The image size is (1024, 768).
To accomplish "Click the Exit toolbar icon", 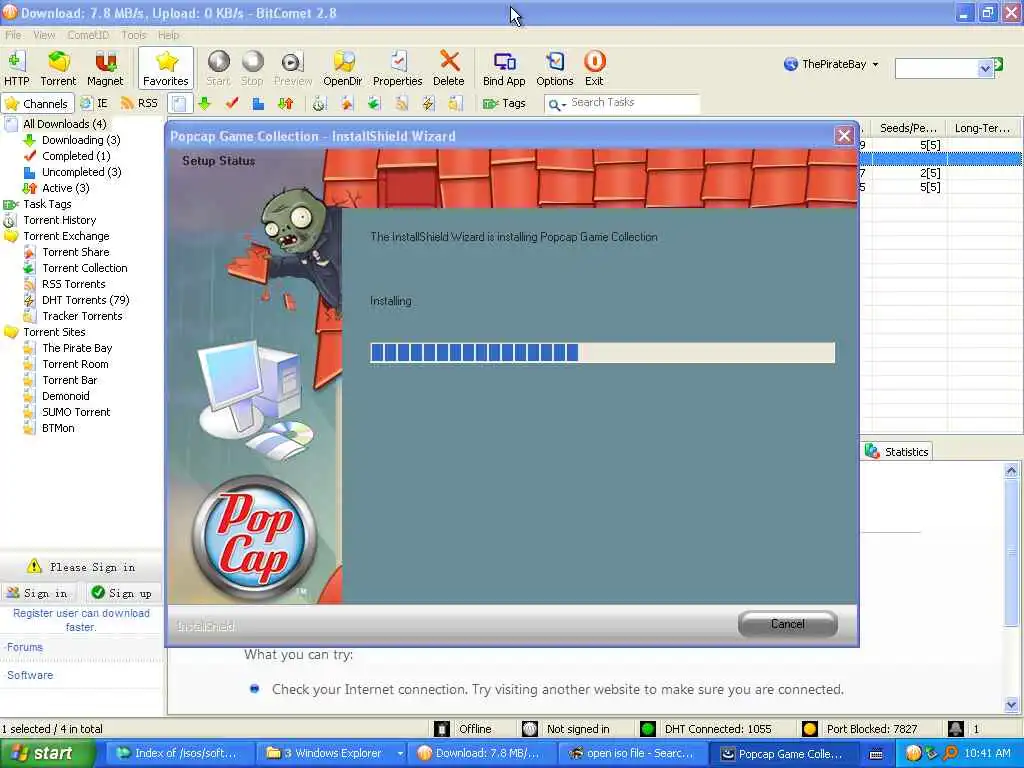I will click(x=594, y=68).
